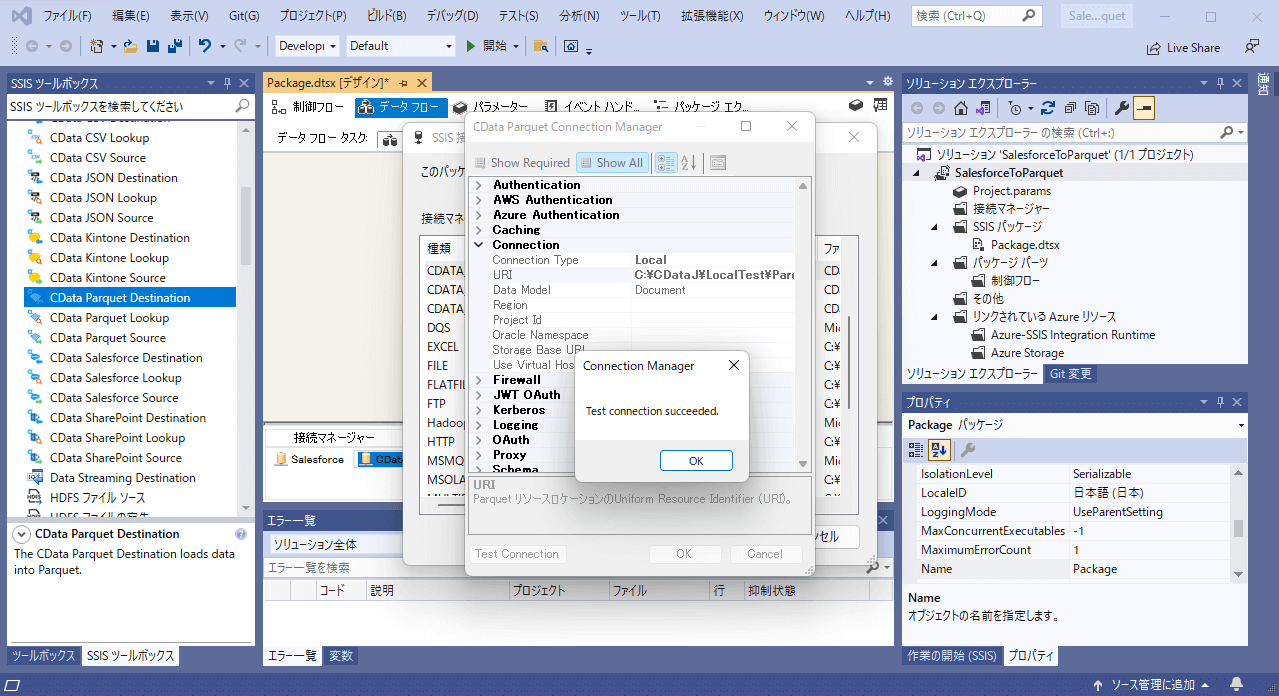This screenshot has width=1279, height=696.
Task: Click the search magnifier in SSIS Toolbox
Action: 242,106
